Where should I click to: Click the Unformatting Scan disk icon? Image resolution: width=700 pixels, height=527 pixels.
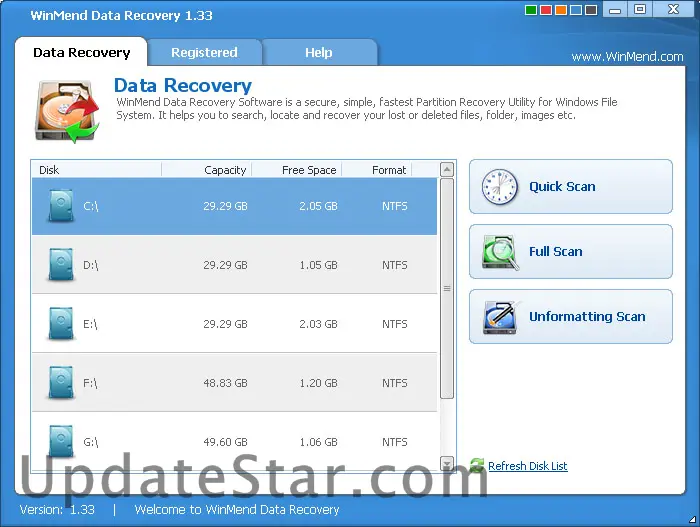[500, 317]
